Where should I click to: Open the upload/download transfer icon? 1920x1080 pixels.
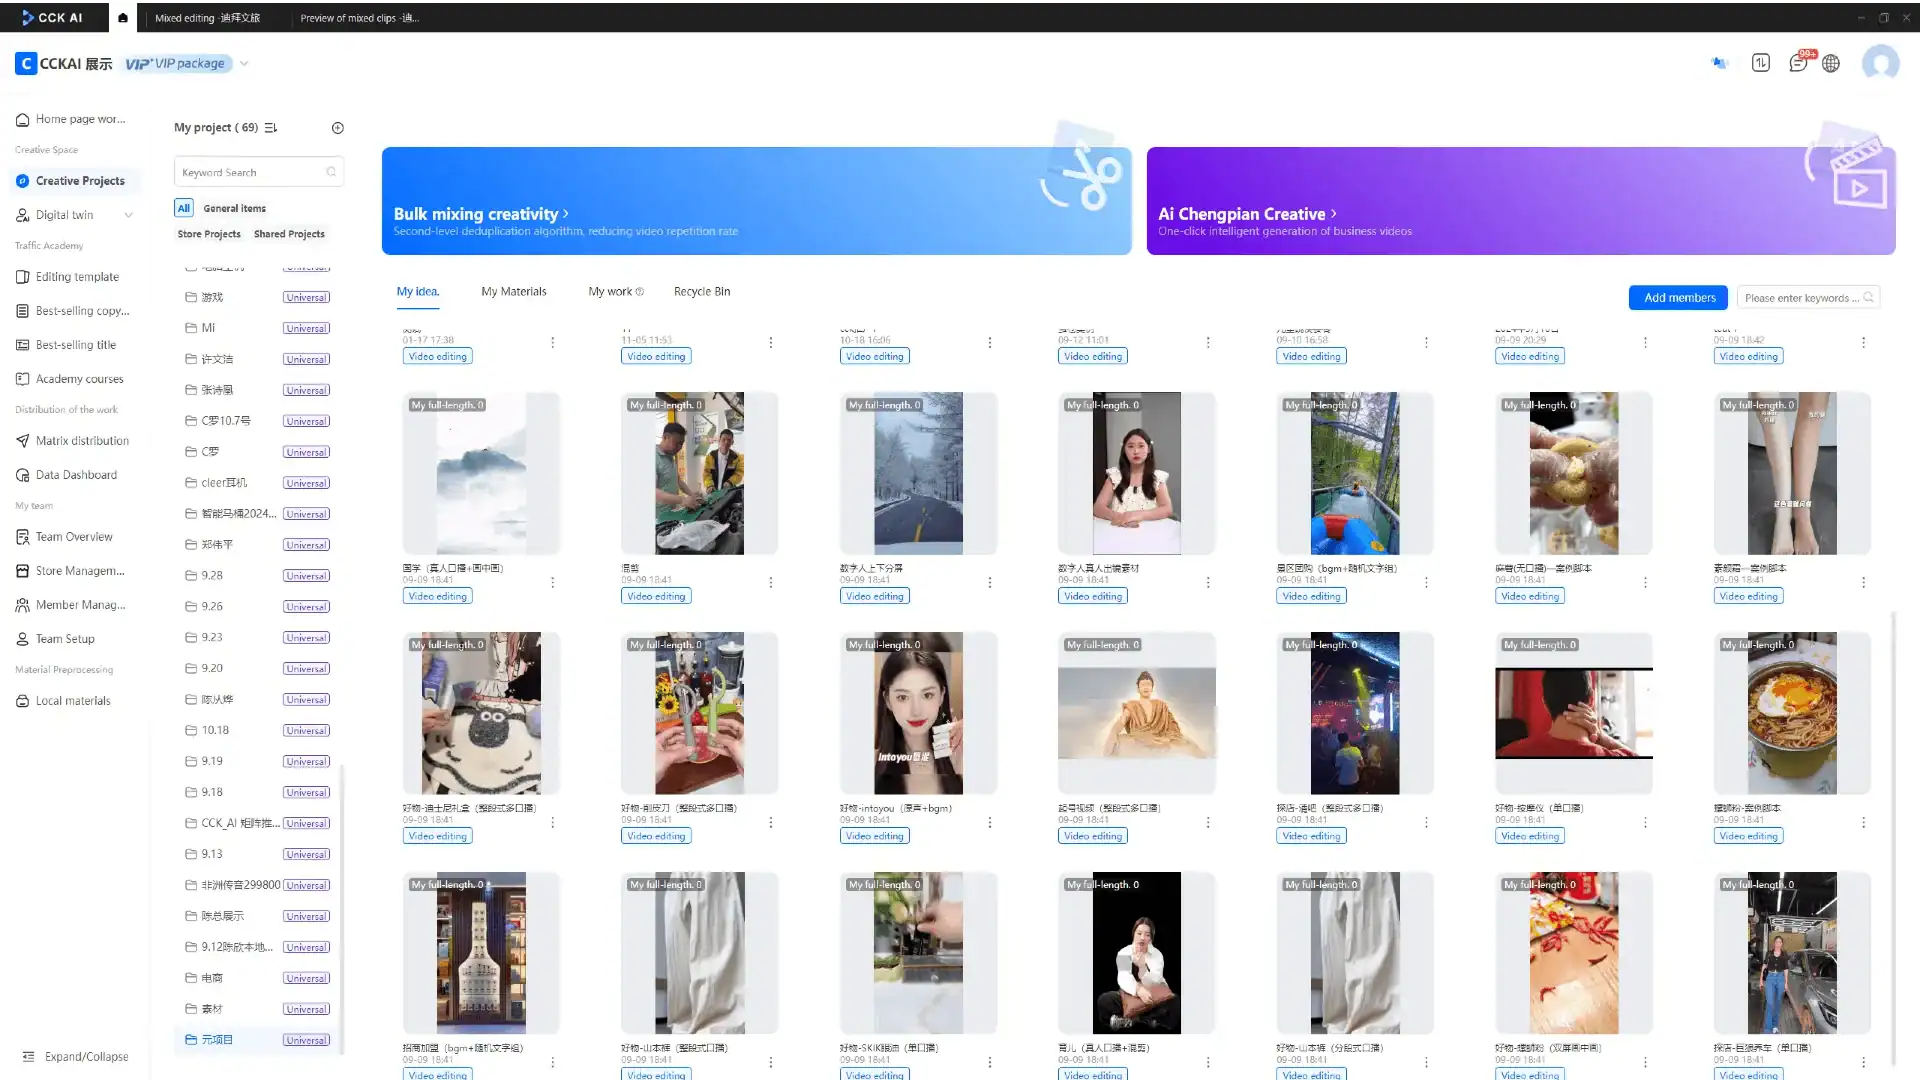(1761, 63)
